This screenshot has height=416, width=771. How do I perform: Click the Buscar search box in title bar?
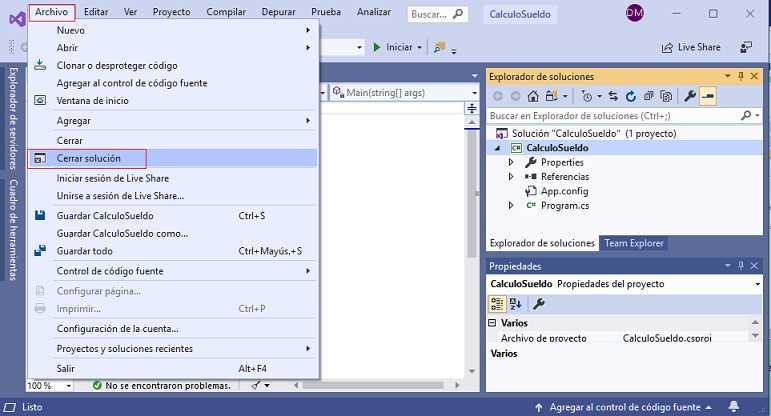coord(437,14)
